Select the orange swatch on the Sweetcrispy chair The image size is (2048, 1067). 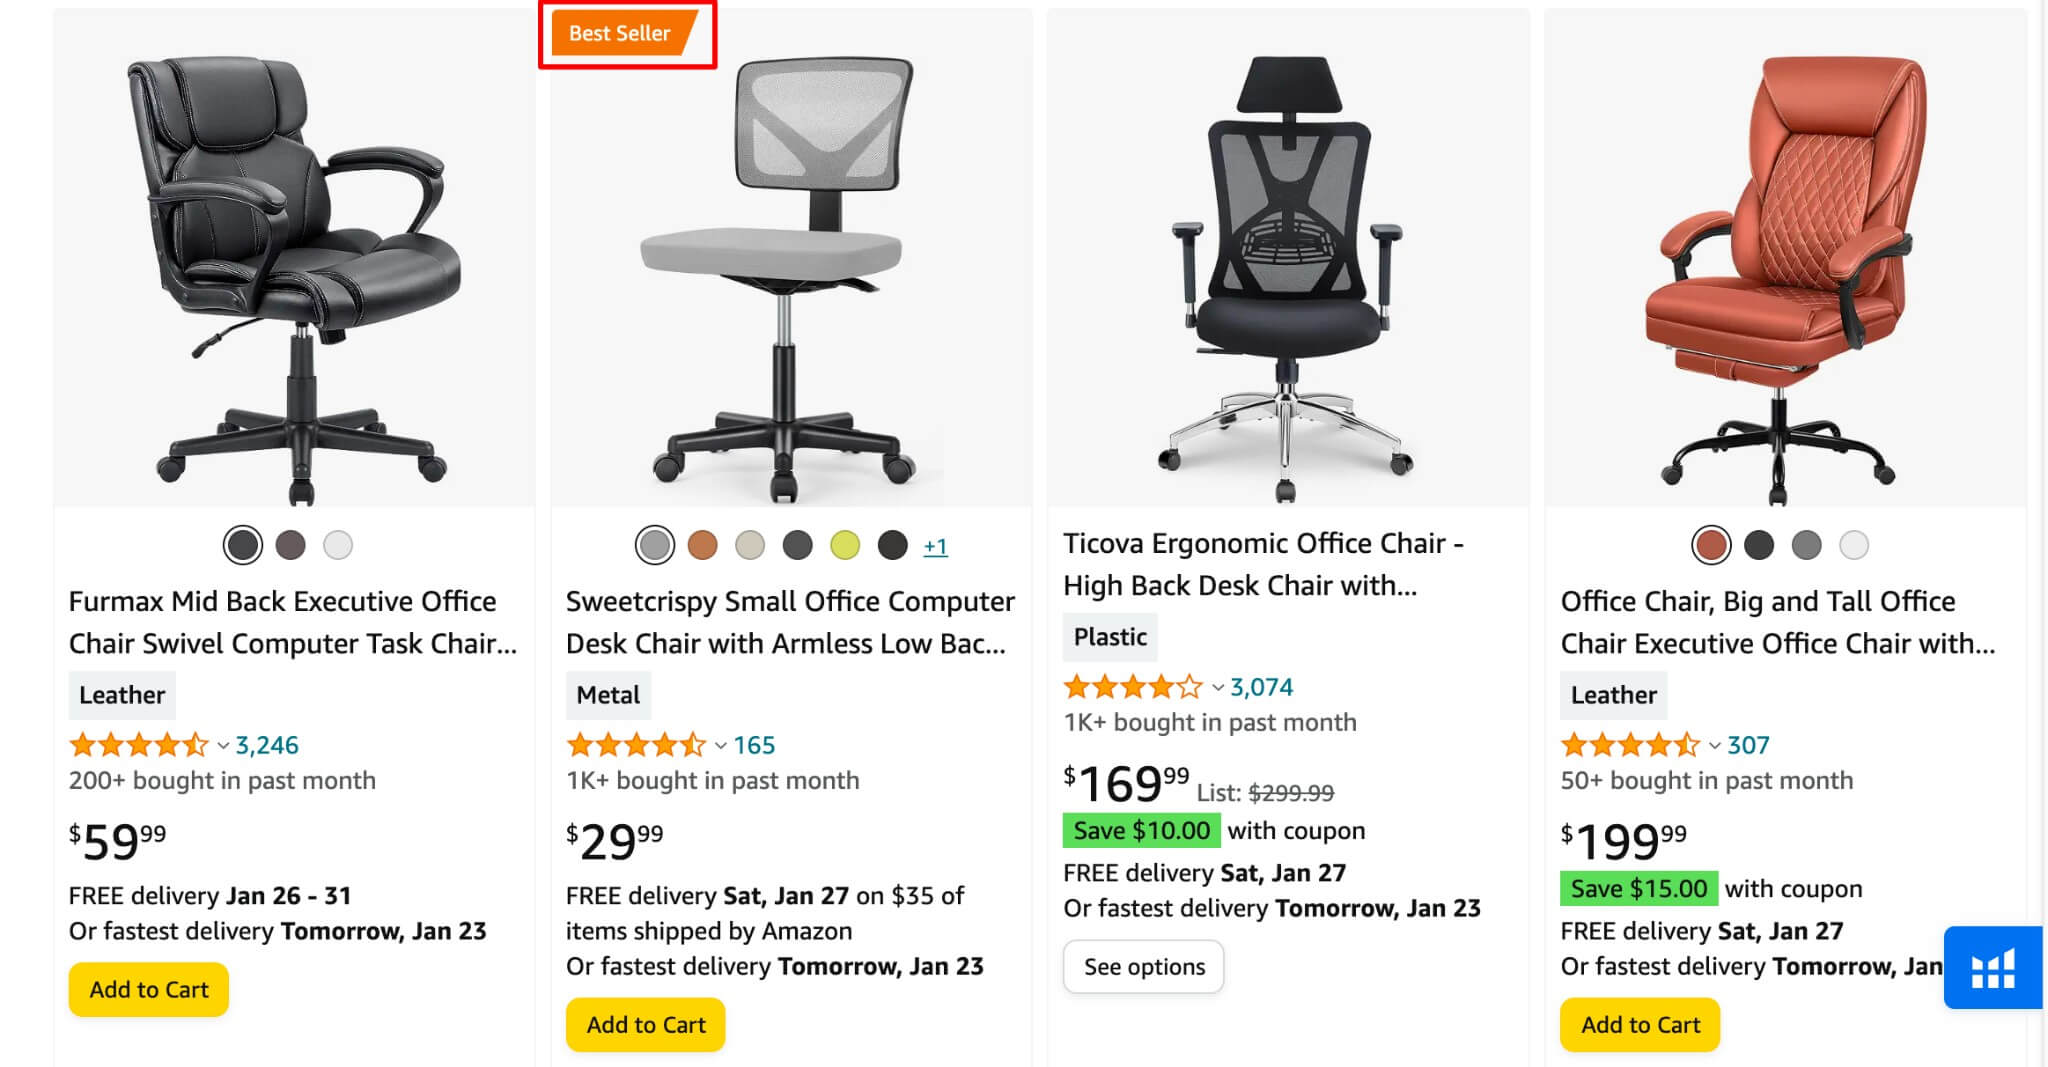(x=704, y=545)
